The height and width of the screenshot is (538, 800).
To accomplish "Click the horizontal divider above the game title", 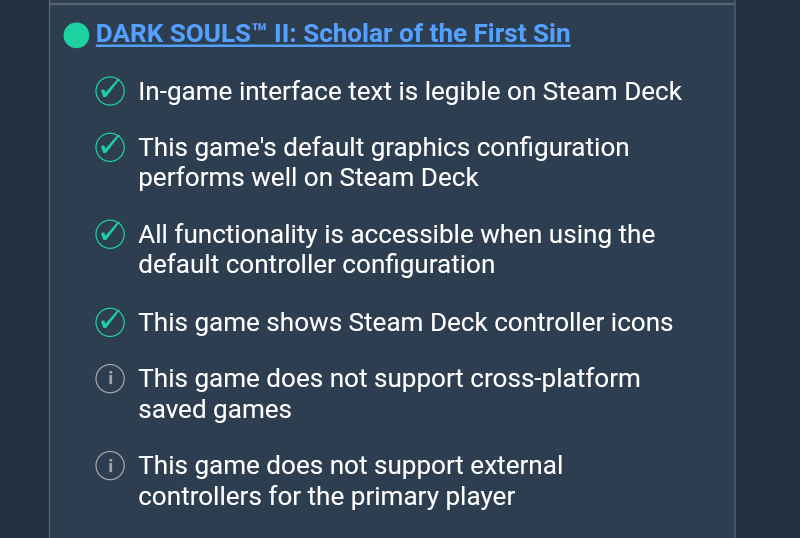I will point(392,3).
